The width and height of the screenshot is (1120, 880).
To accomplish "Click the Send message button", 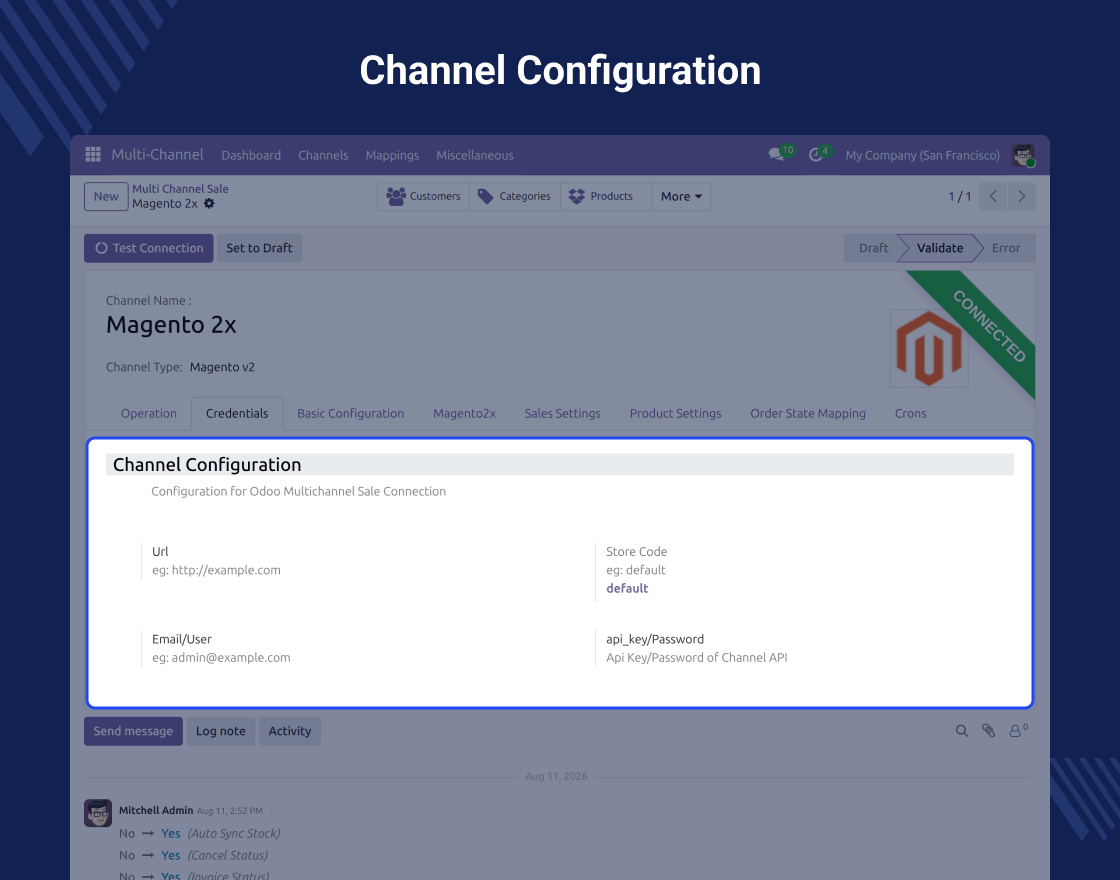I will pyautogui.click(x=133, y=731).
